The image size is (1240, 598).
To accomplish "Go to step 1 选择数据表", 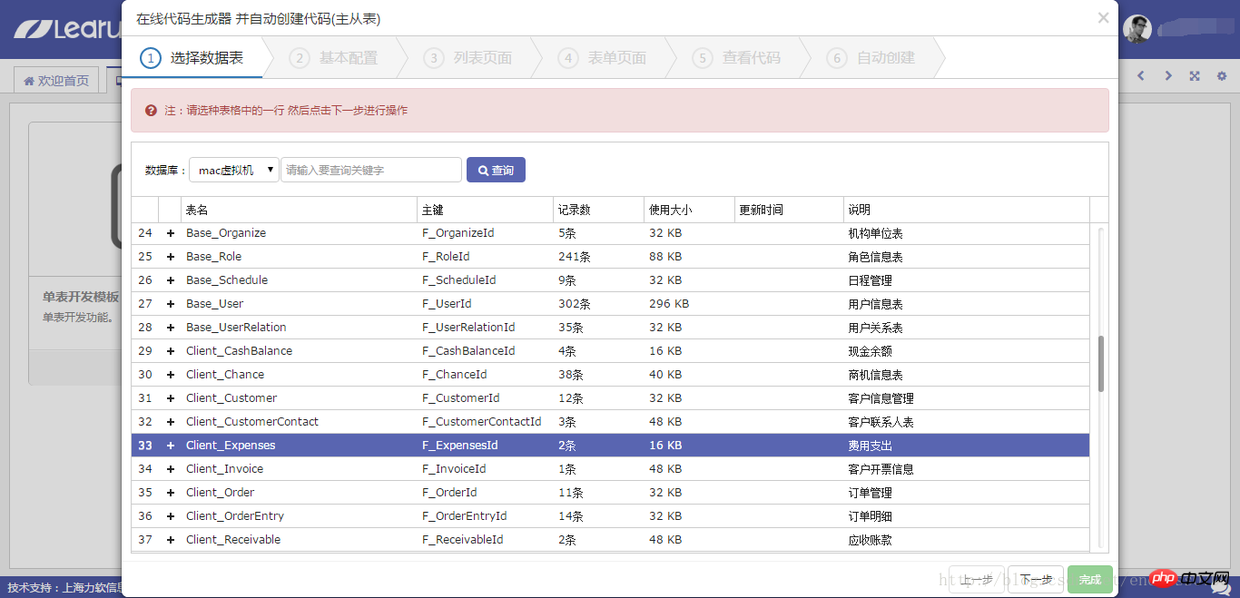I will (194, 58).
